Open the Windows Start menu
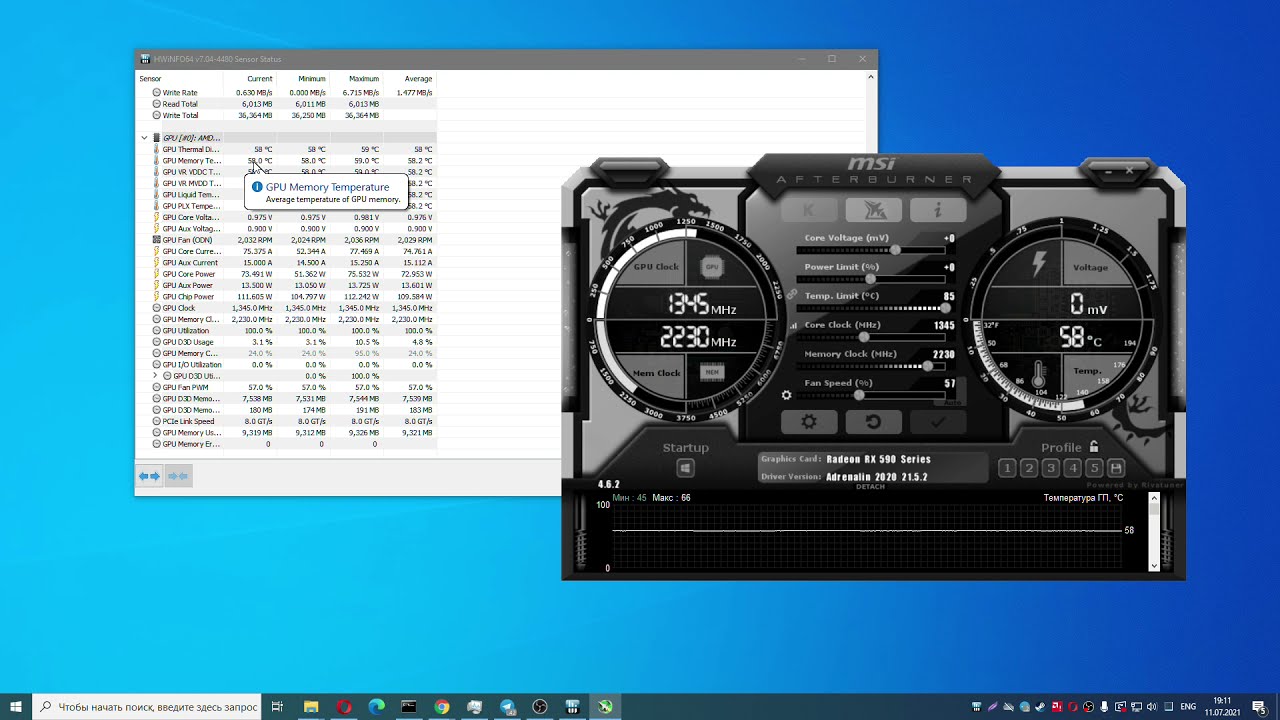1280x720 pixels. pos(15,707)
